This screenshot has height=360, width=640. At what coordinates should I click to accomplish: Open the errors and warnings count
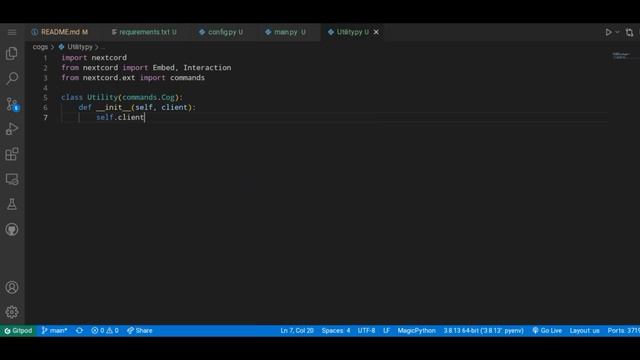pyautogui.click(x=105, y=331)
